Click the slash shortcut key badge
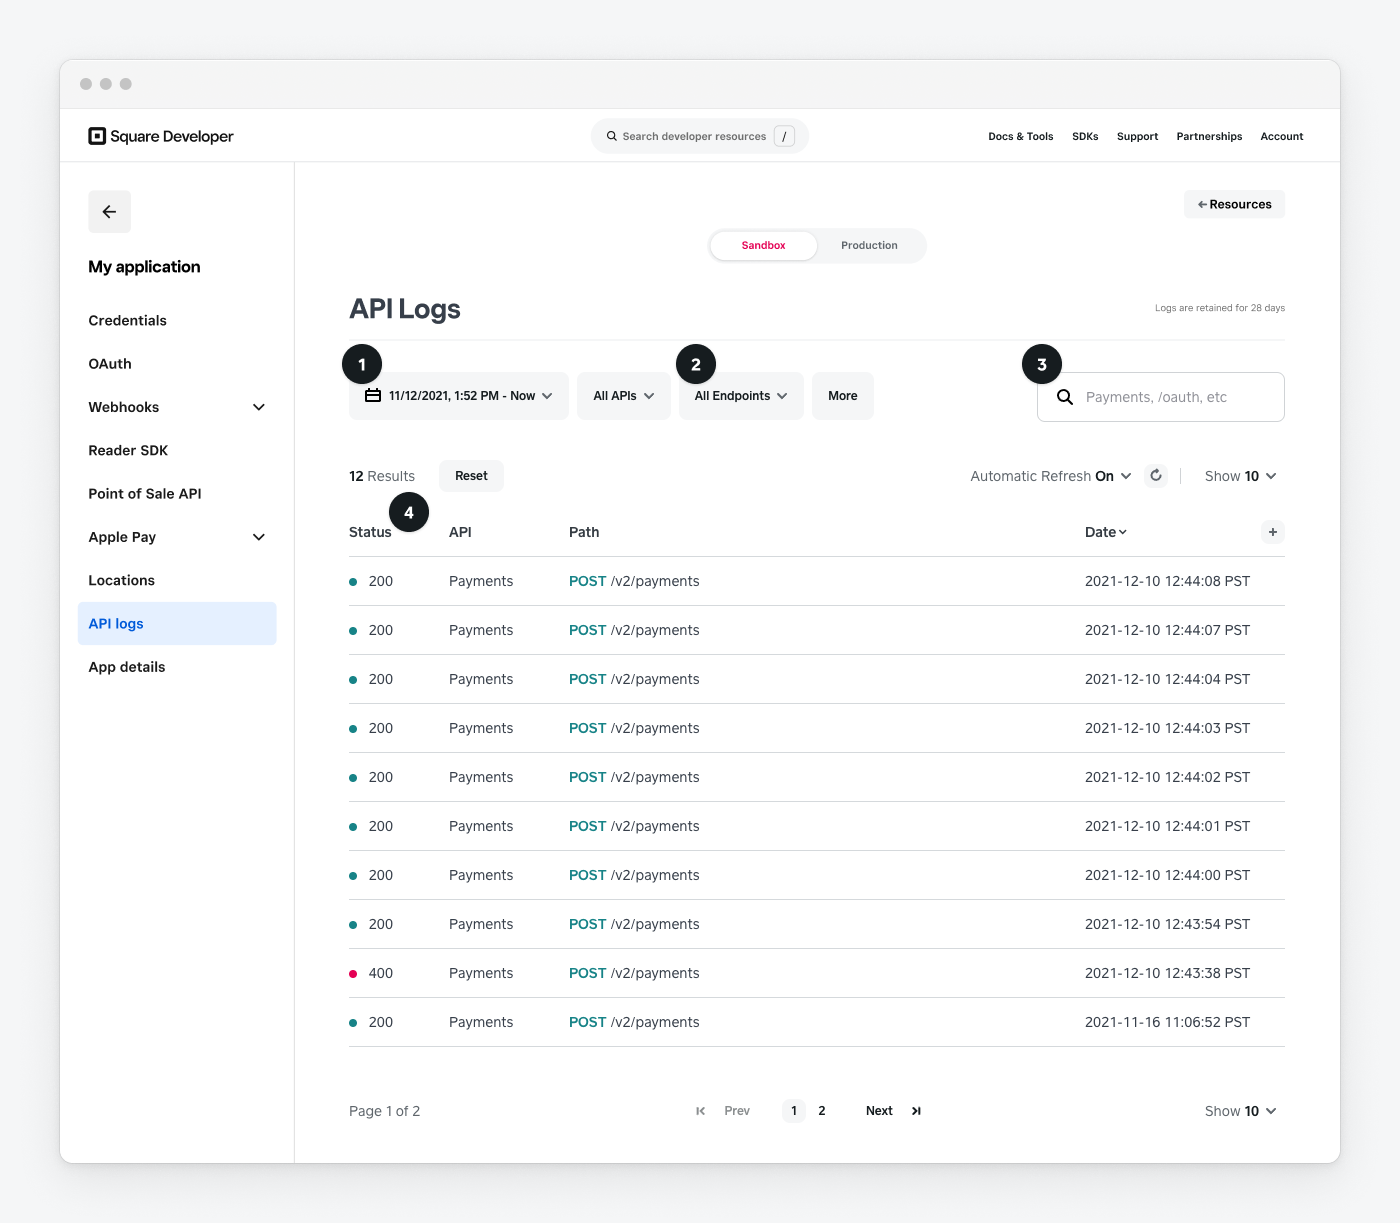 click(x=784, y=136)
